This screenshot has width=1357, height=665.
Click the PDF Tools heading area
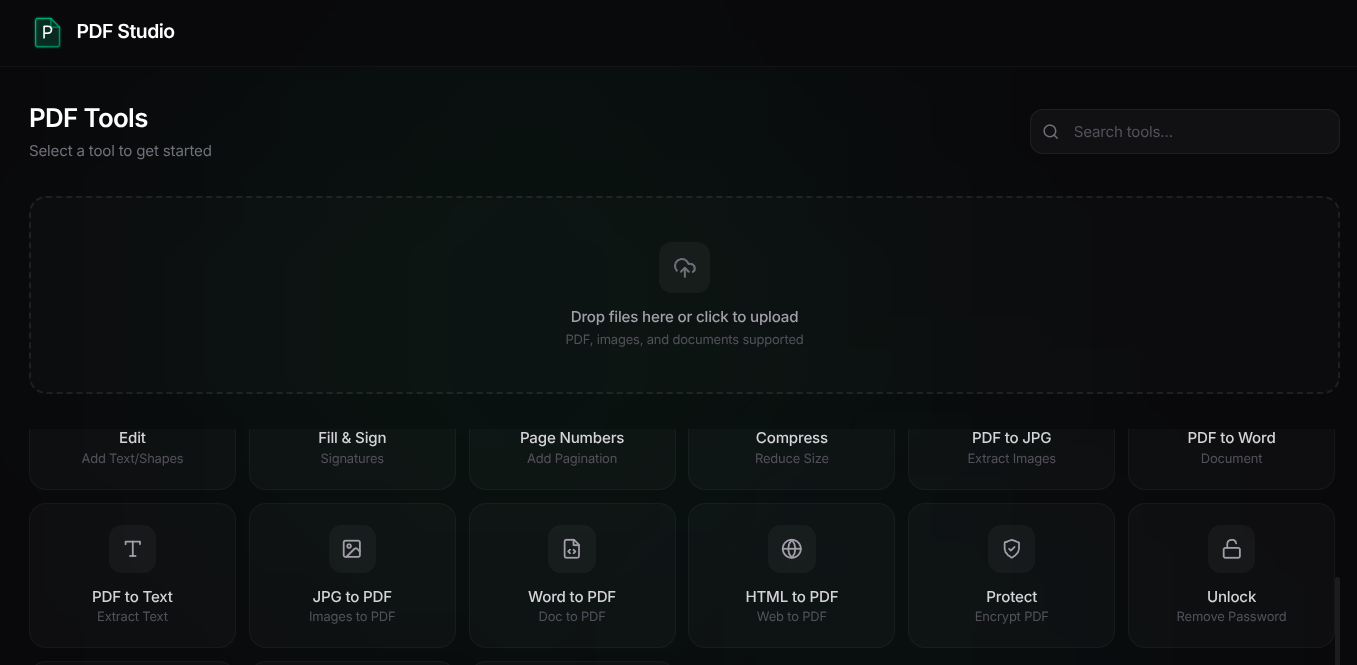click(x=88, y=118)
